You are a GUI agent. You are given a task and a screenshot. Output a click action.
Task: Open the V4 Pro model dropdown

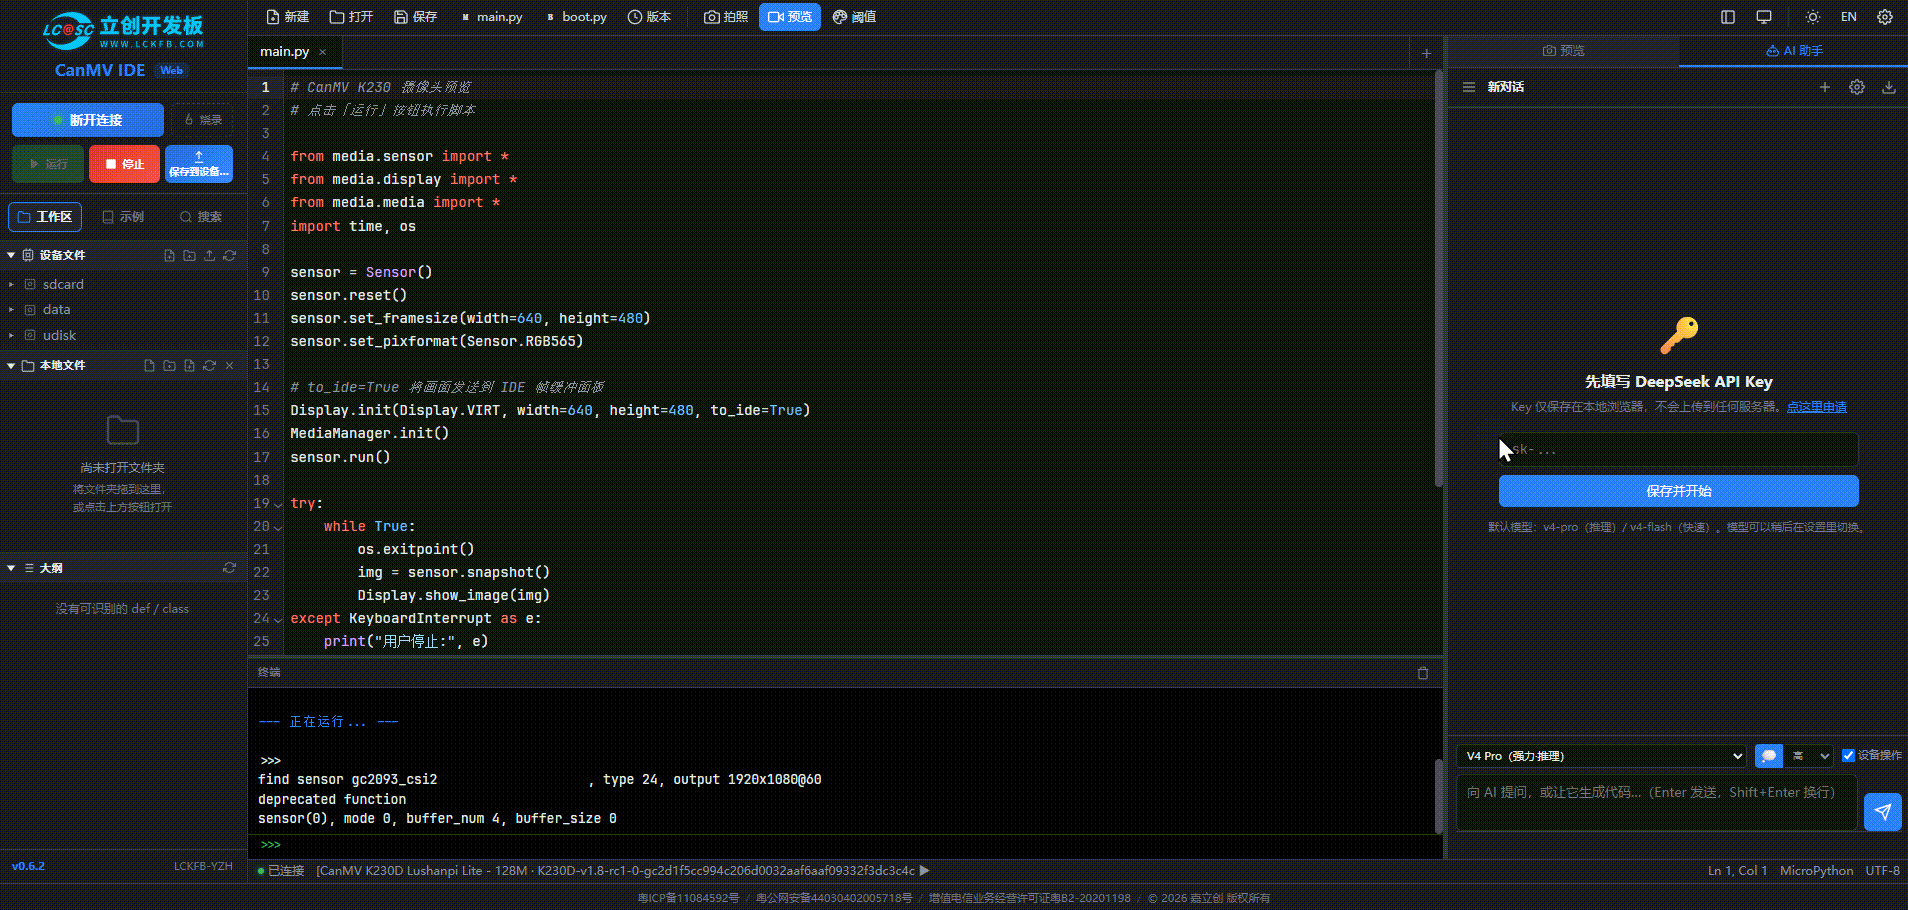coord(1602,756)
